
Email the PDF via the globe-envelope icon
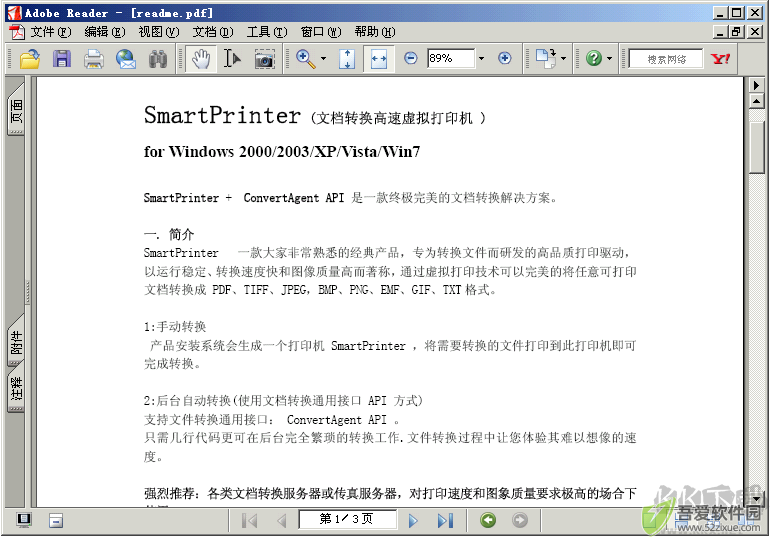click(126, 59)
